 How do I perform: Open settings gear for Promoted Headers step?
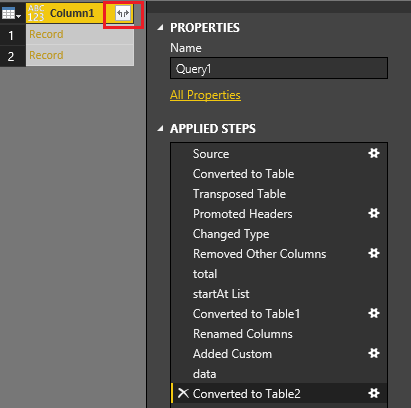click(x=374, y=213)
